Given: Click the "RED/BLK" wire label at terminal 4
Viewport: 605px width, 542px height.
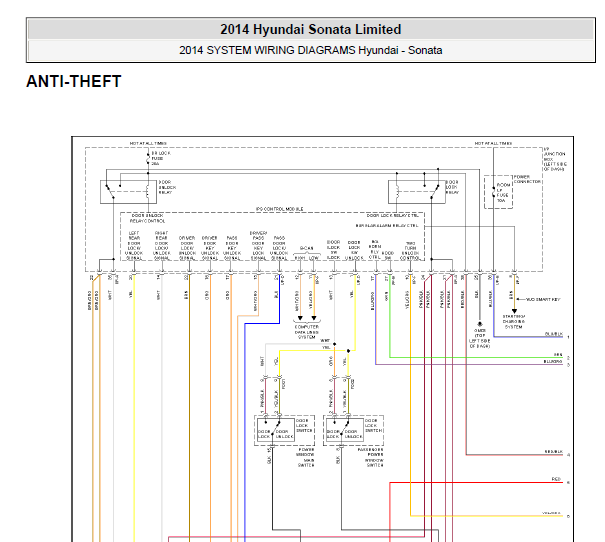Looking at the screenshot, I should click(x=554, y=452).
